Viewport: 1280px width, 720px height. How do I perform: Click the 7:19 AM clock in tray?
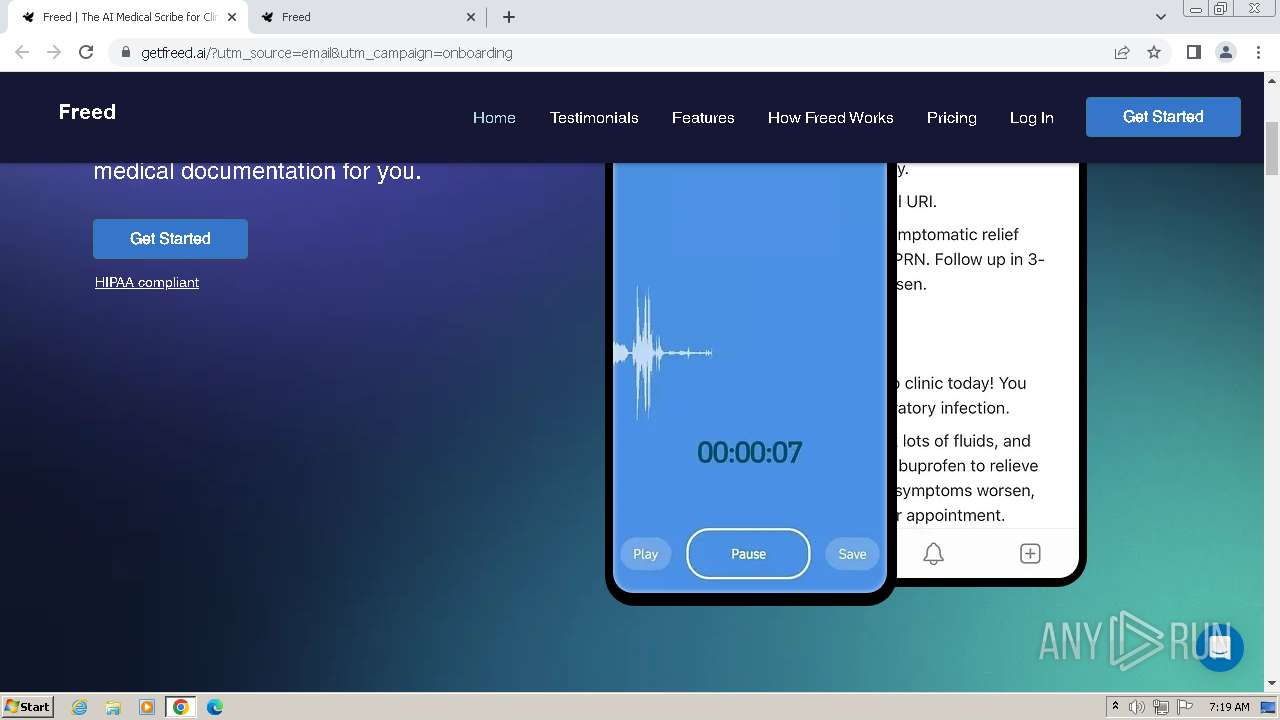tap(1229, 707)
